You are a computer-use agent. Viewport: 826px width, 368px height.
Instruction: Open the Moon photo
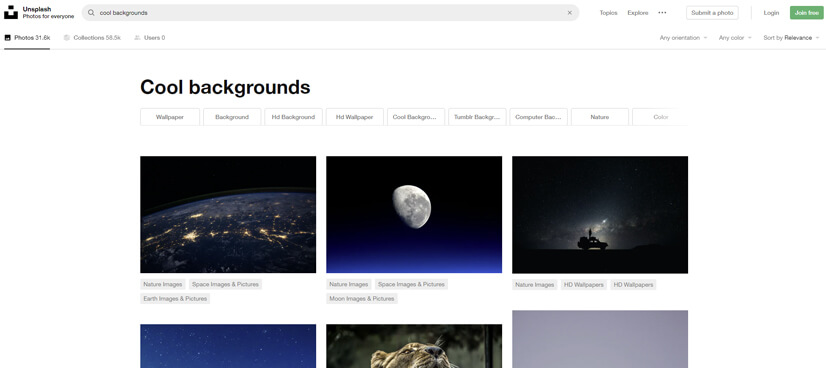coord(414,214)
